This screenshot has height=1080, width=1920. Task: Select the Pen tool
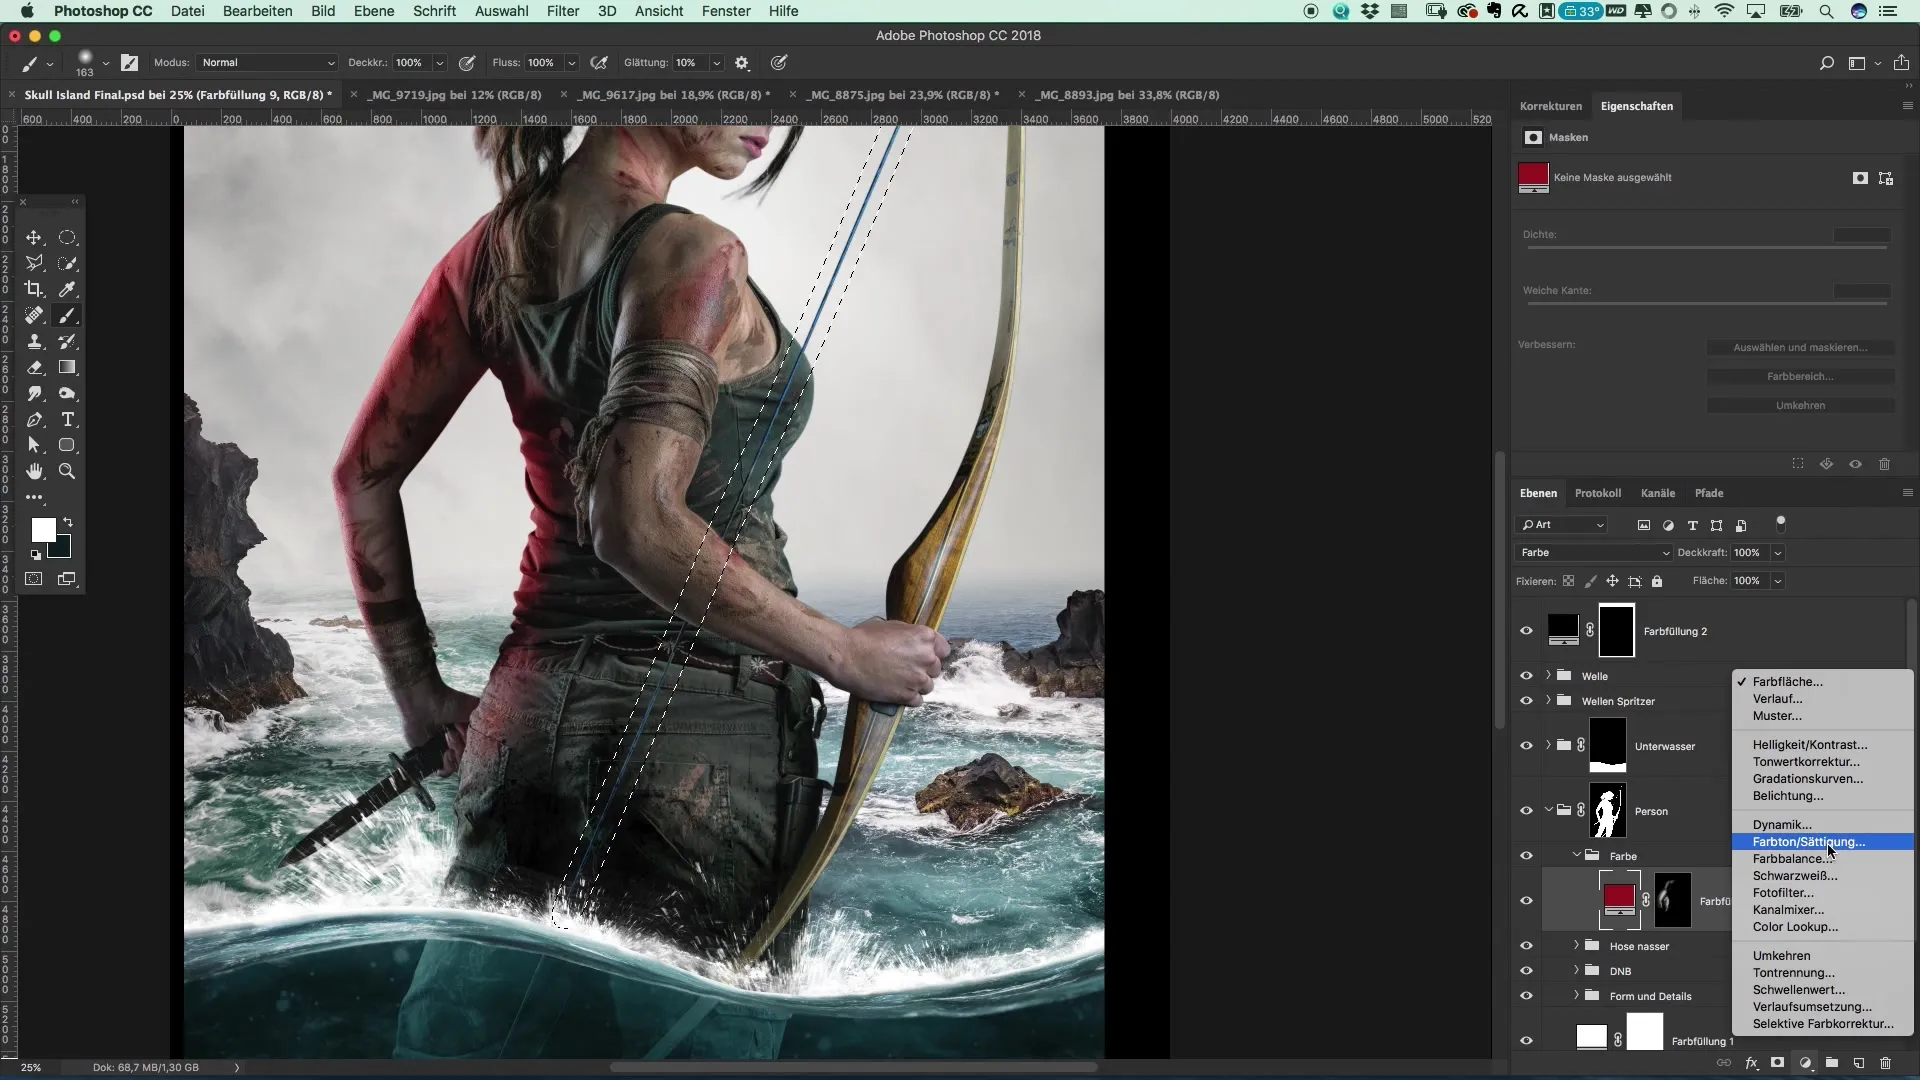coord(34,419)
